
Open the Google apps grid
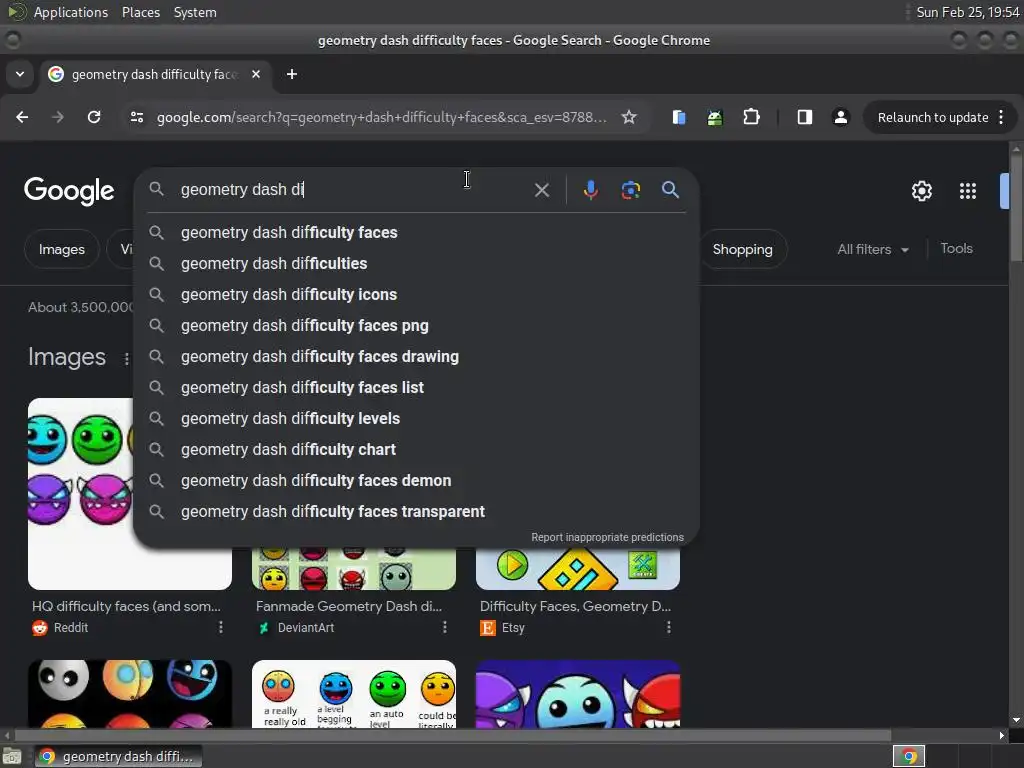tap(967, 191)
